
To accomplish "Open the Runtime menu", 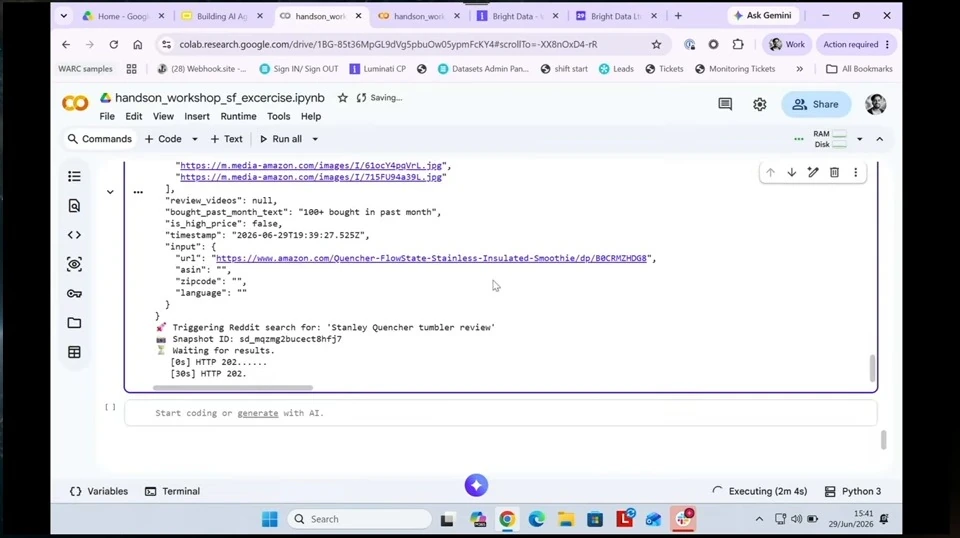I will click(238, 116).
